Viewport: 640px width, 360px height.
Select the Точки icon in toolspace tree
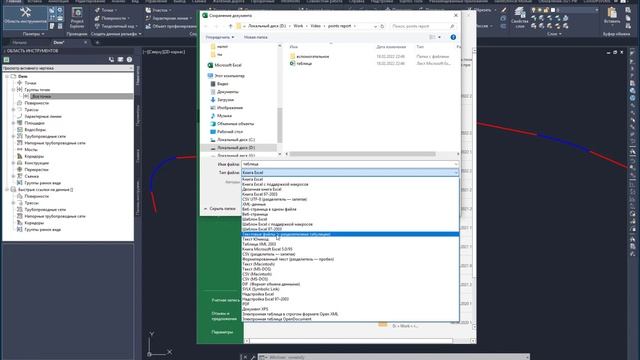click(20, 83)
